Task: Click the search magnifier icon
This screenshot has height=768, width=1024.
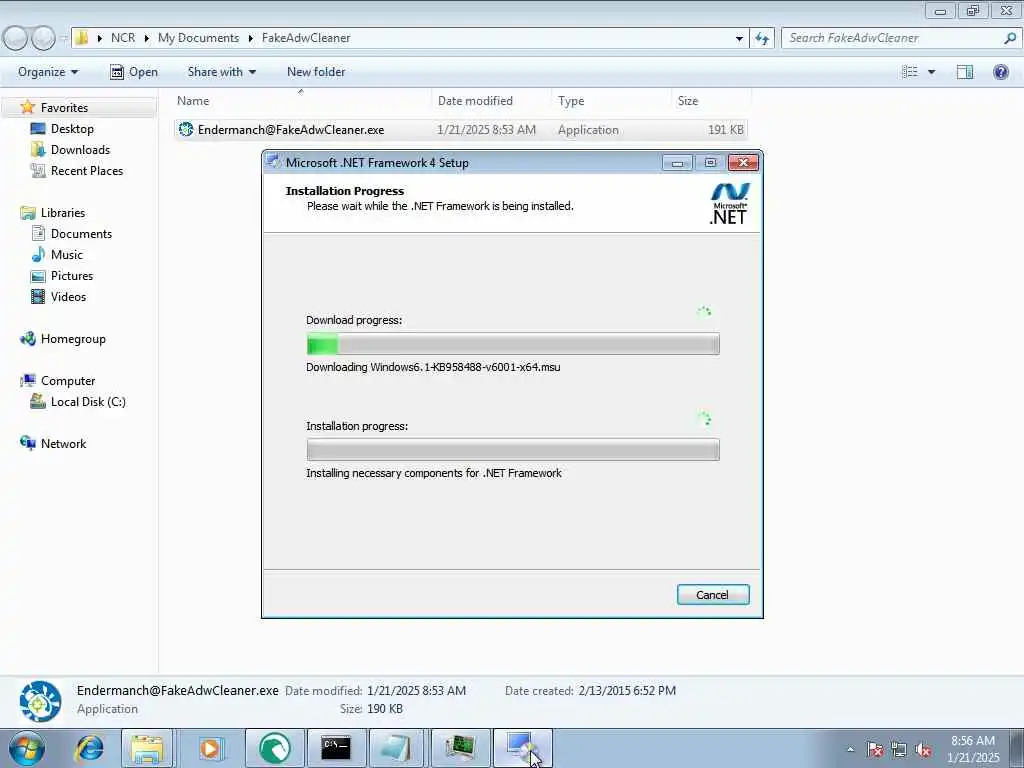Action: [1010, 38]
